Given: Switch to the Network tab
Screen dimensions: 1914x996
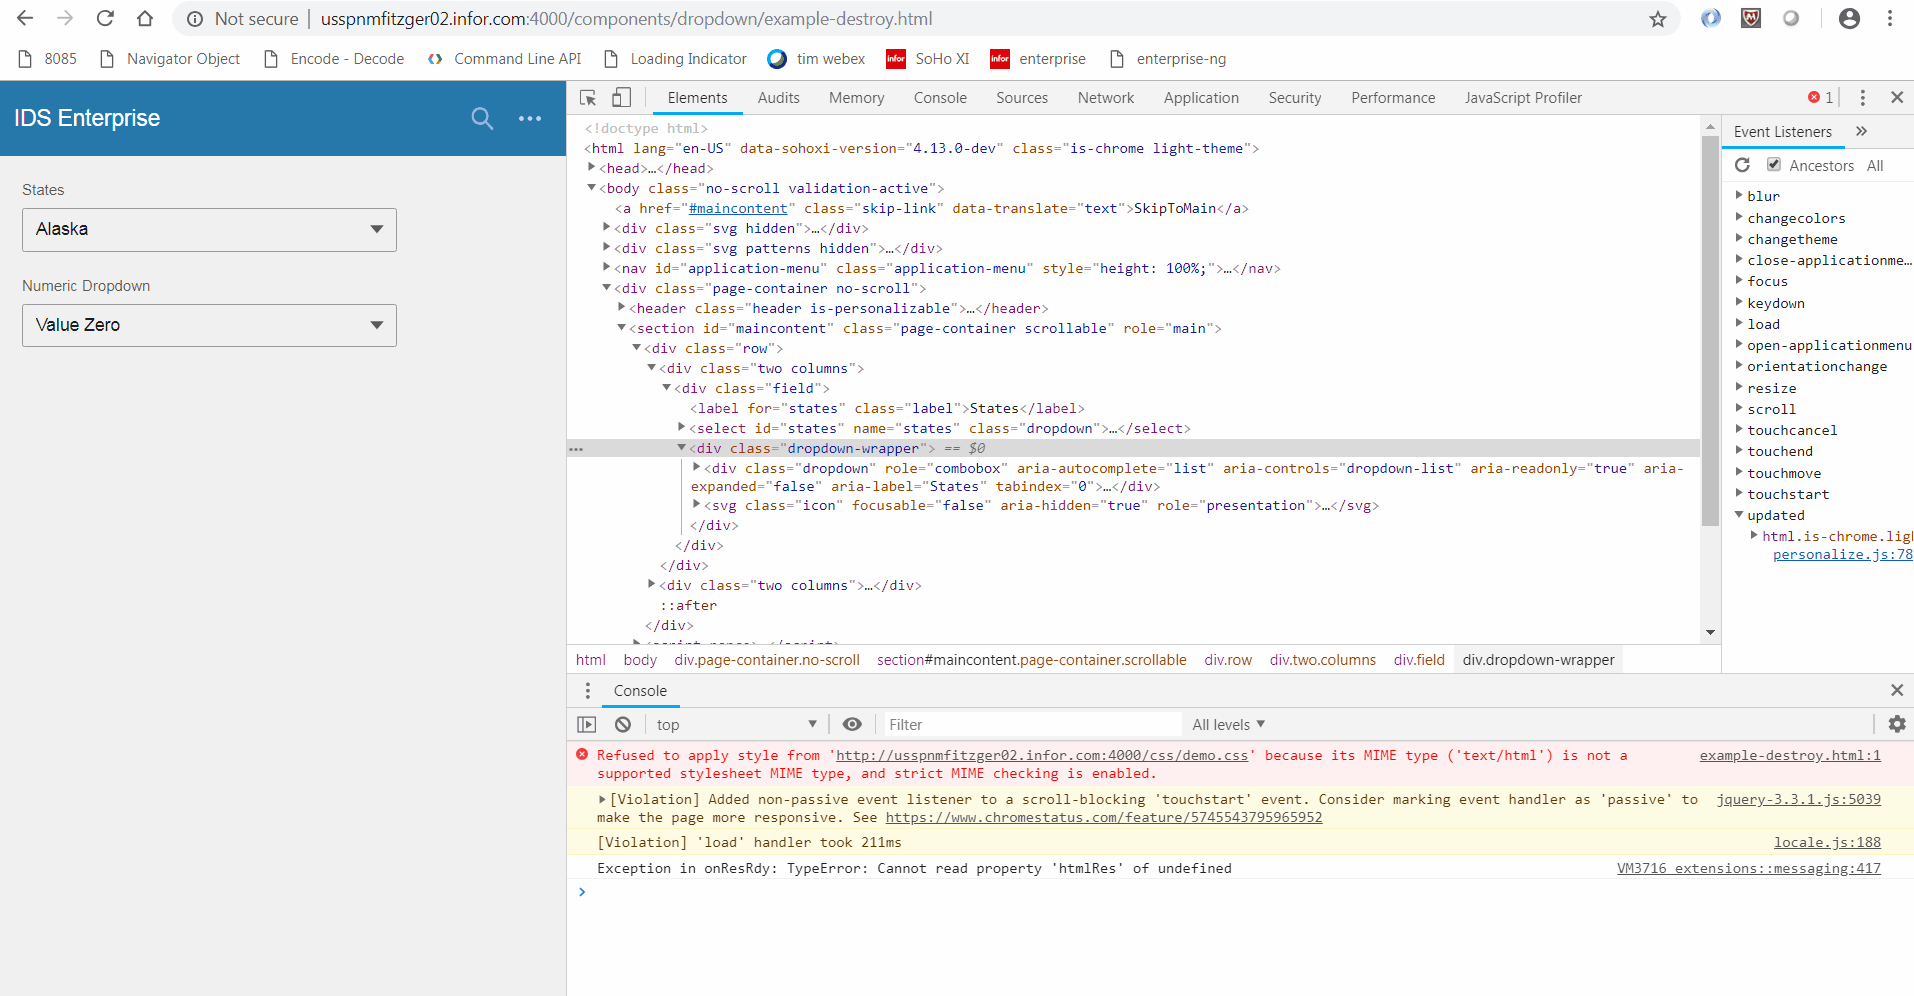Looking at the screenshot, I should click(1105, 97).
